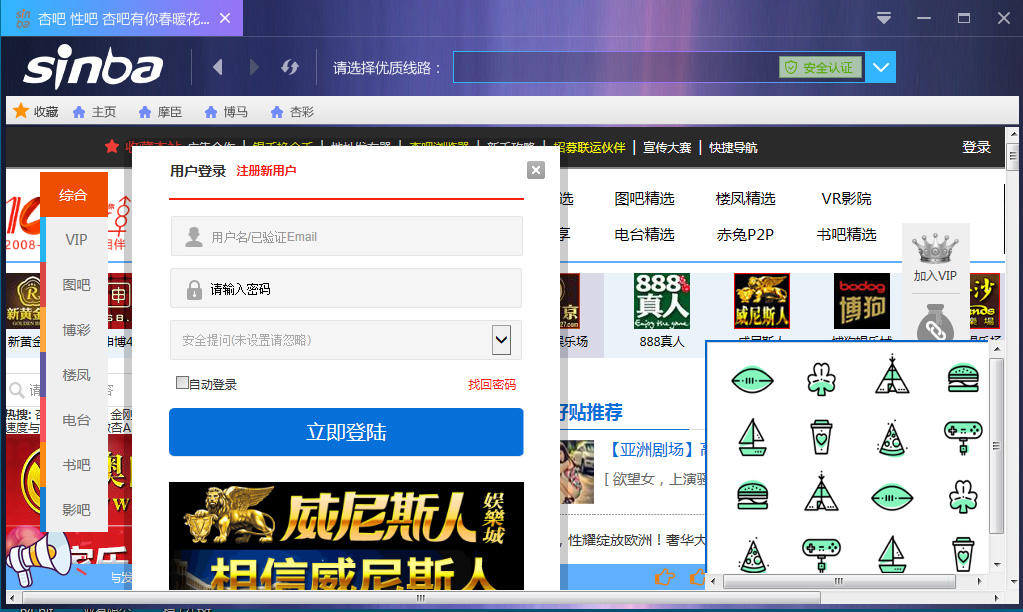Expand the 安全提问 security question dropdown

[501, 340]
